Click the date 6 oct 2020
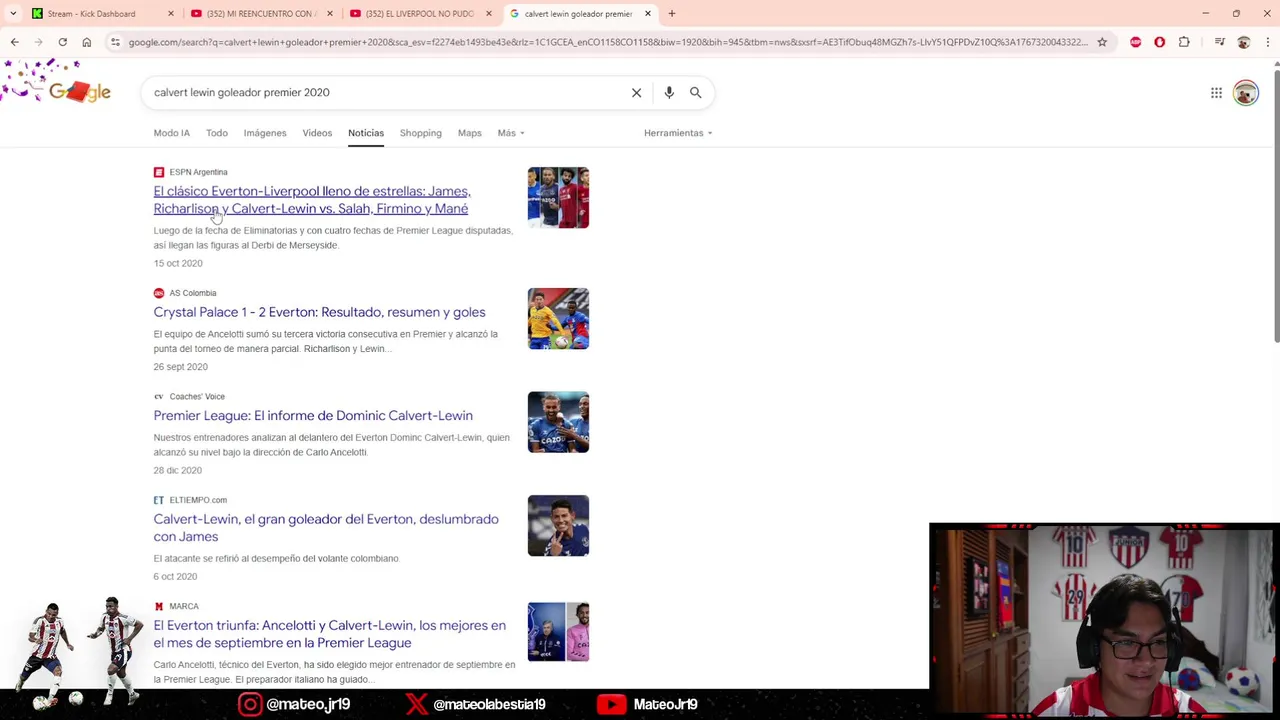The width and height of the screenshot is (1280, 720). tap(175, 577)
